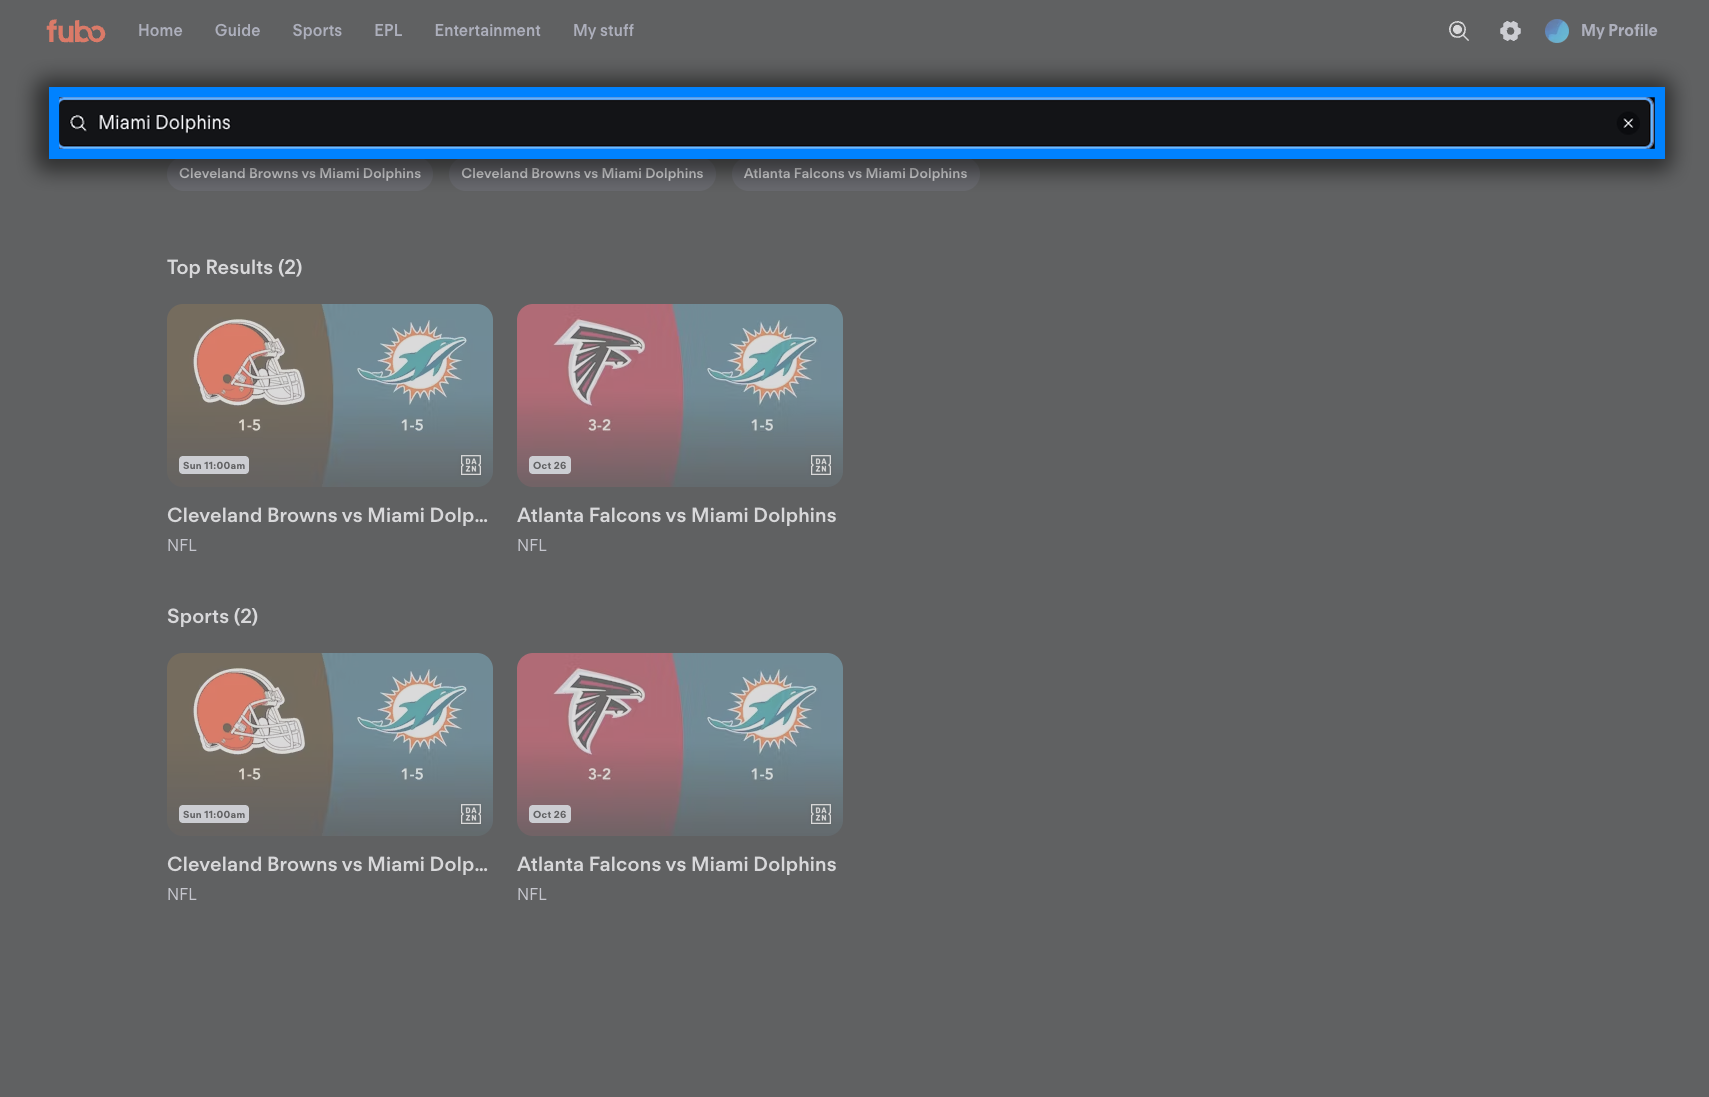Open Browns vs Dolphins thumbnail in Top Results
1709x1097 pixels.
330,395
